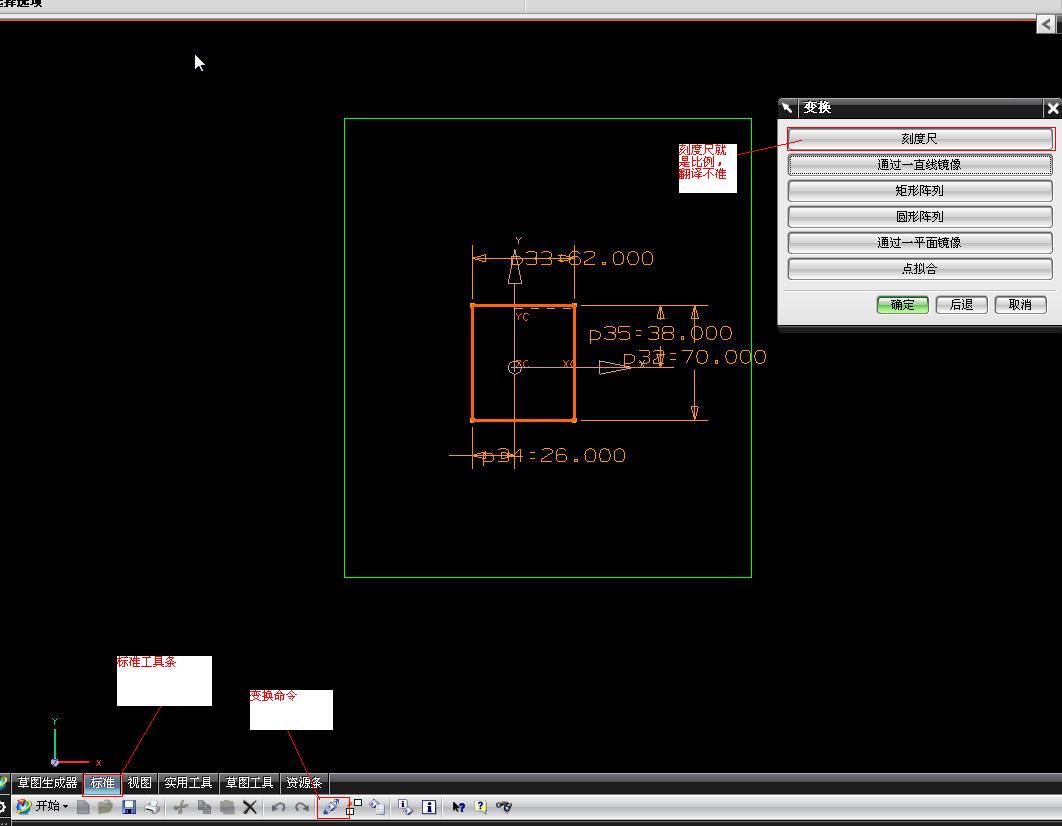Click the move object squares icon
Screen dimensions: 1062x826
point(354,806)
